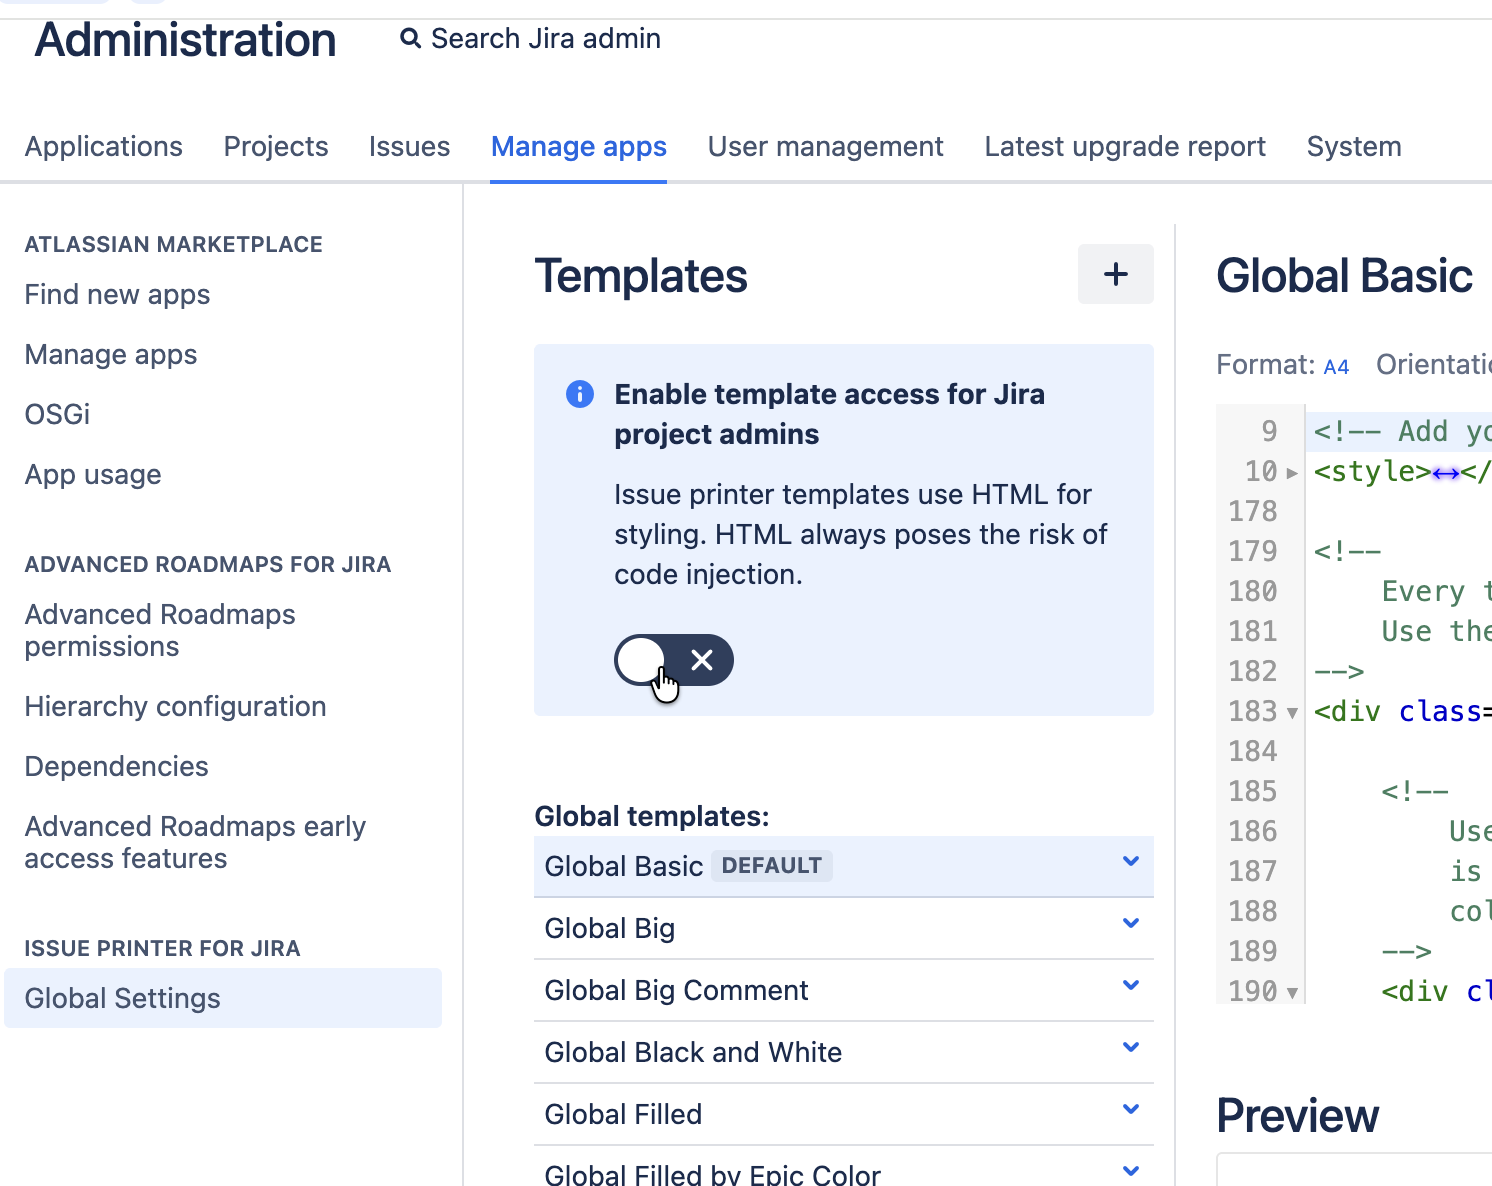Expand Global Big template chevron
The height and width of the screenshot is (1186, 1492).
(x=1131, y=924)
